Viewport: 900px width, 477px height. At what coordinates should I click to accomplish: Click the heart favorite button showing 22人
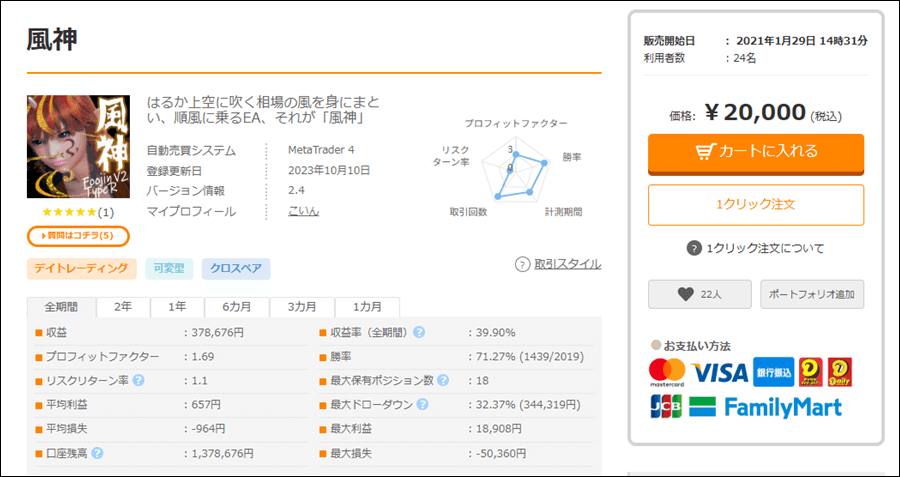[x=700, y=294]
